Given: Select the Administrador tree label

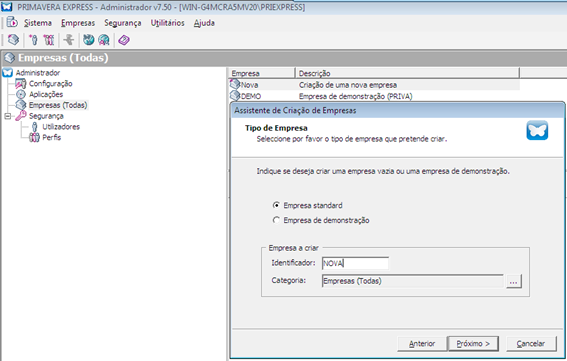Looking at the screenshot, I should tap(38, 73).
